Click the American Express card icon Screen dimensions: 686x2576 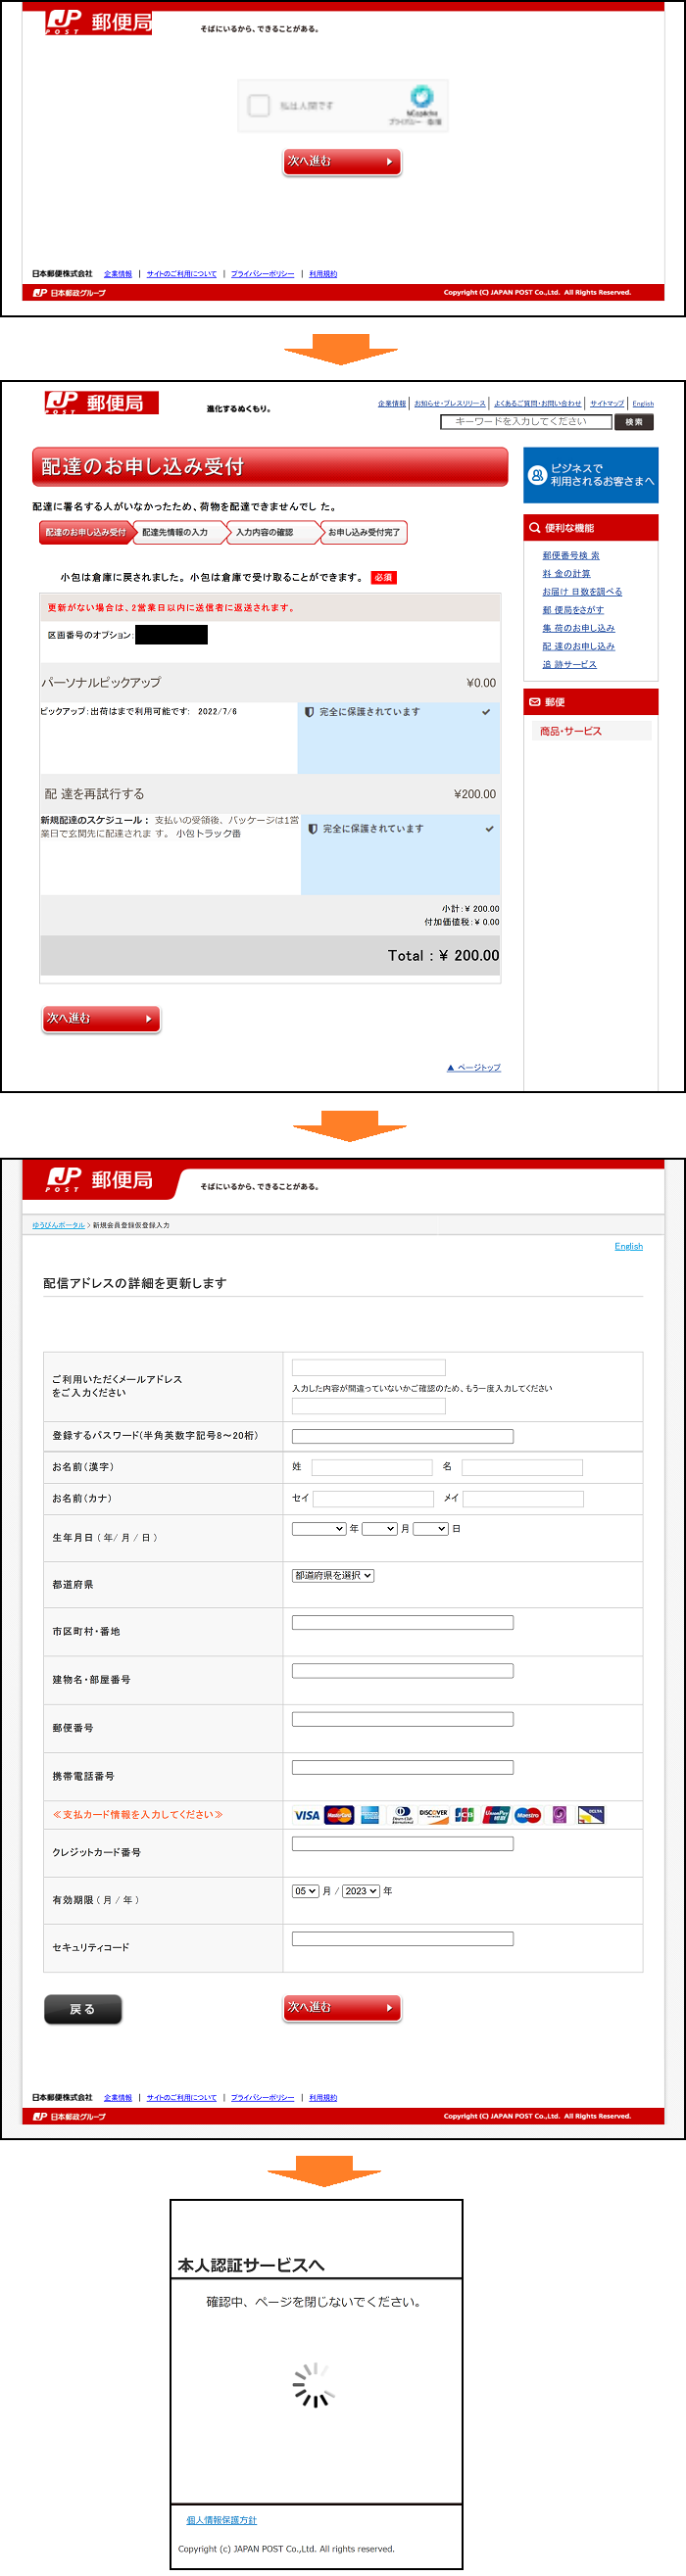tap(370, 1814)
